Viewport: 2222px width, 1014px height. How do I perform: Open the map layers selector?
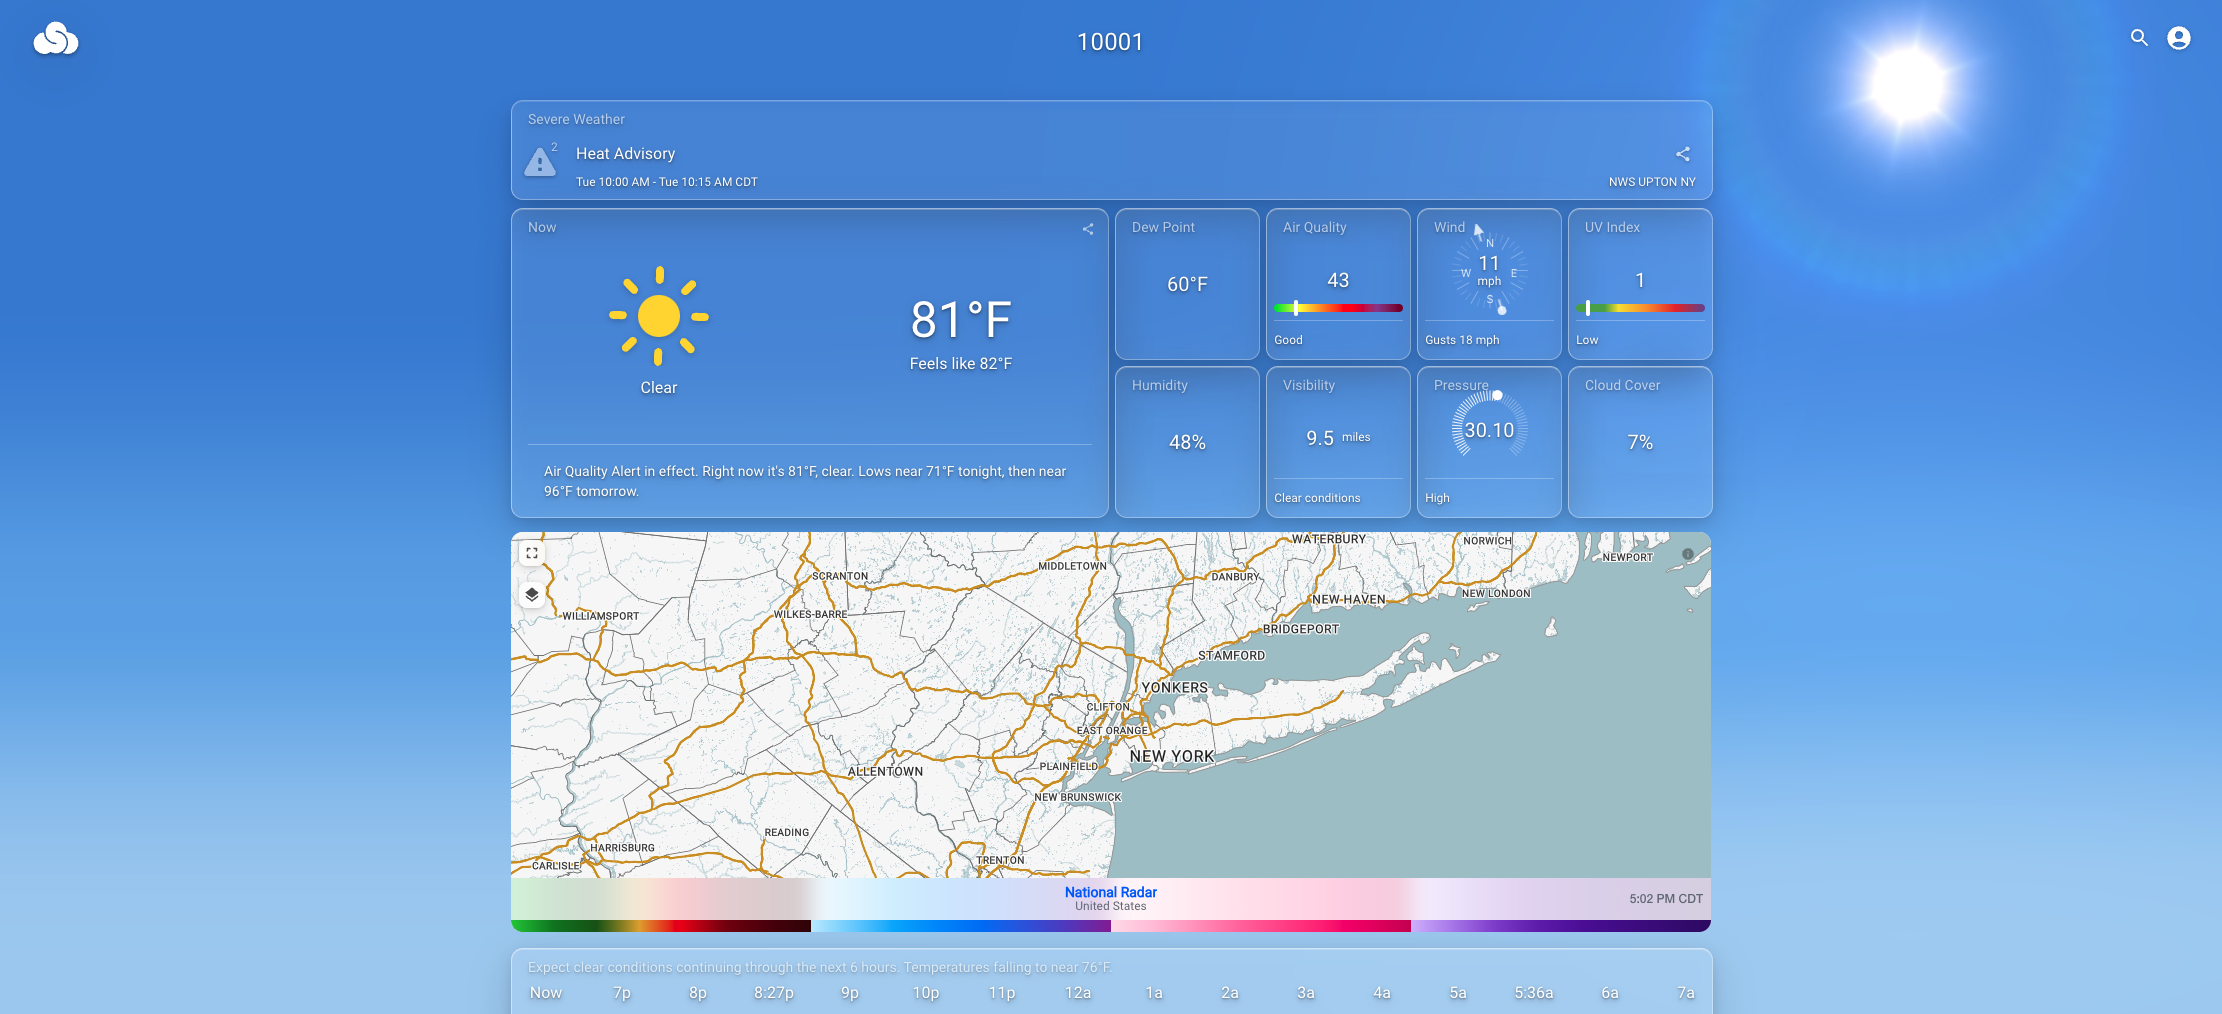532,595
